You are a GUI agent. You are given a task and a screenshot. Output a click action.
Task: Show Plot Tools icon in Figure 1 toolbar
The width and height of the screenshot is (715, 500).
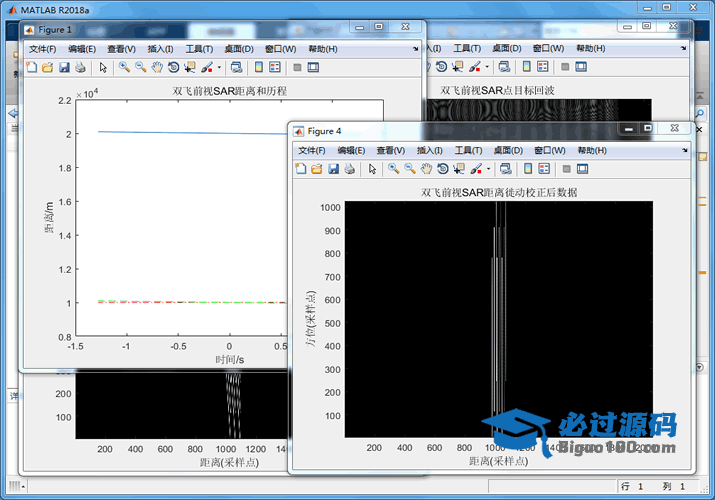313,67
